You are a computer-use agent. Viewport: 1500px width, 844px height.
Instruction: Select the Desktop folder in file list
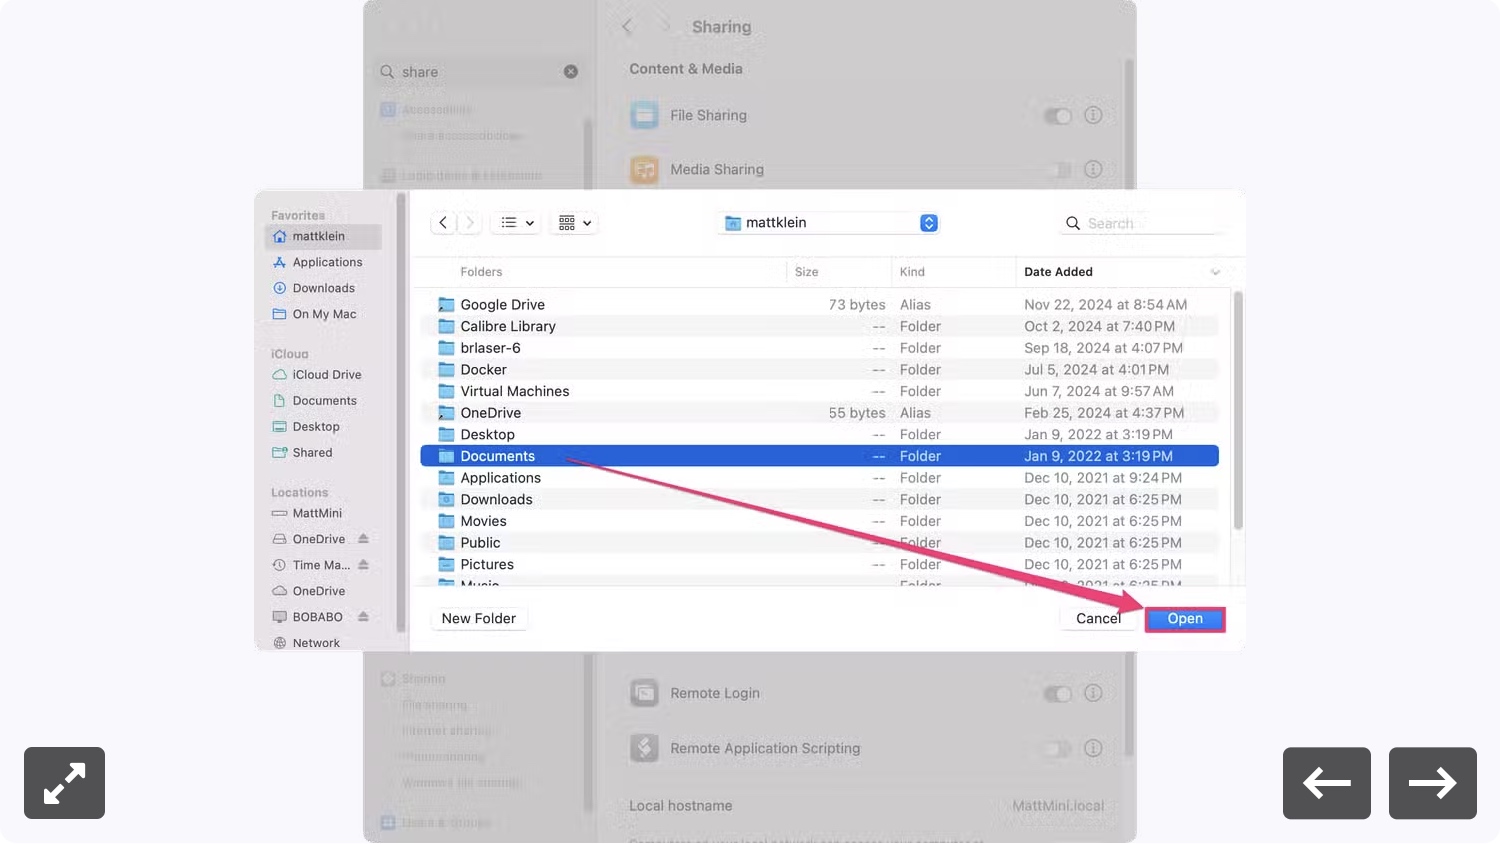(x=819, y=435)
